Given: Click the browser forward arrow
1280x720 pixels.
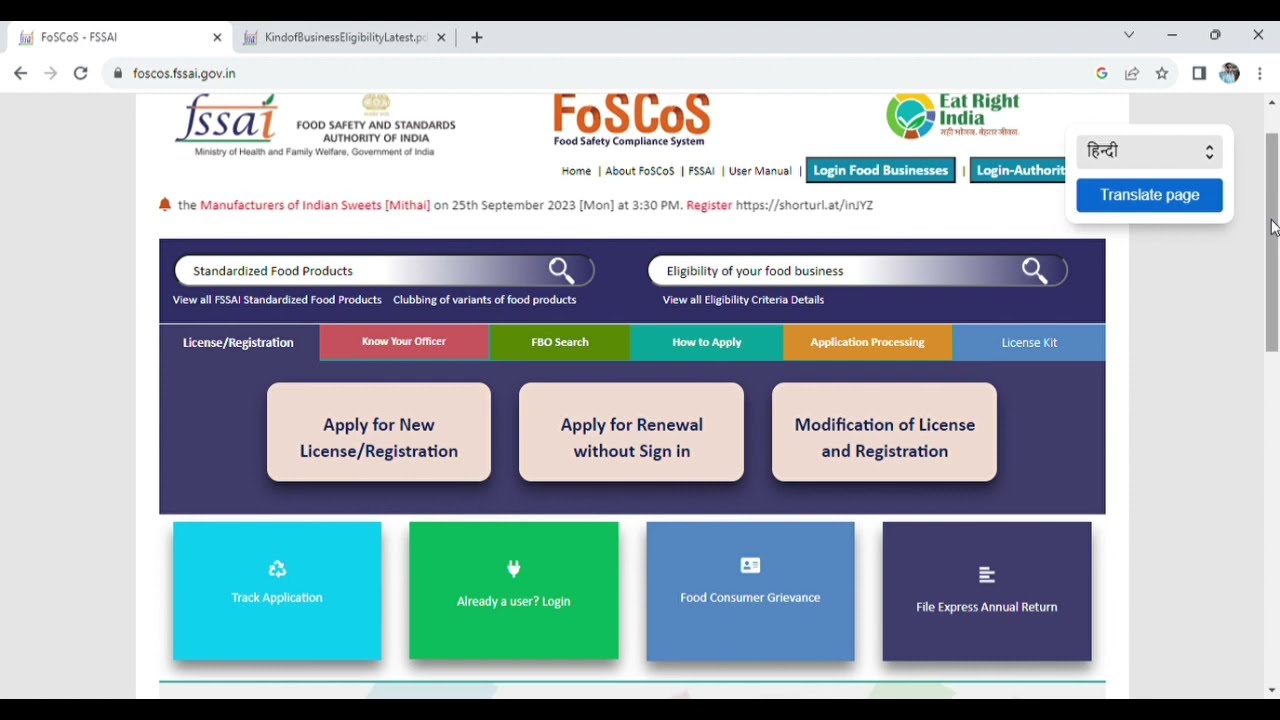Looking at the screenshot, I should coord(50,73).
